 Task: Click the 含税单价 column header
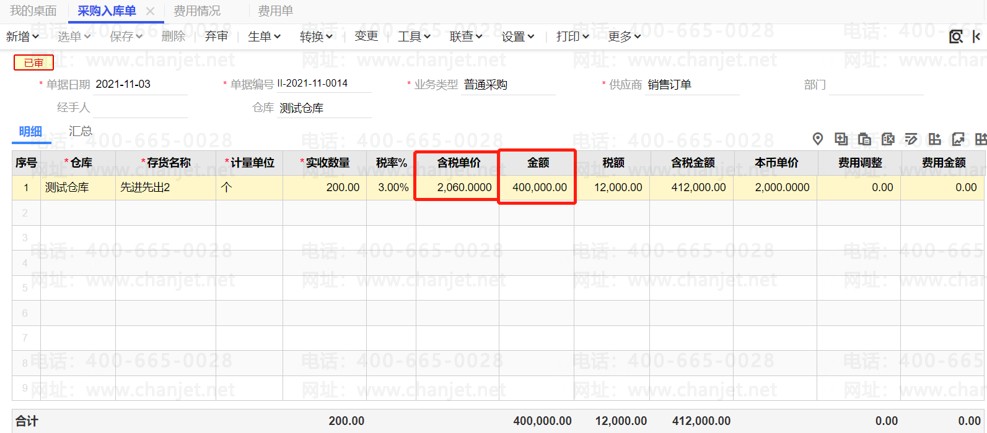point(458,163)
